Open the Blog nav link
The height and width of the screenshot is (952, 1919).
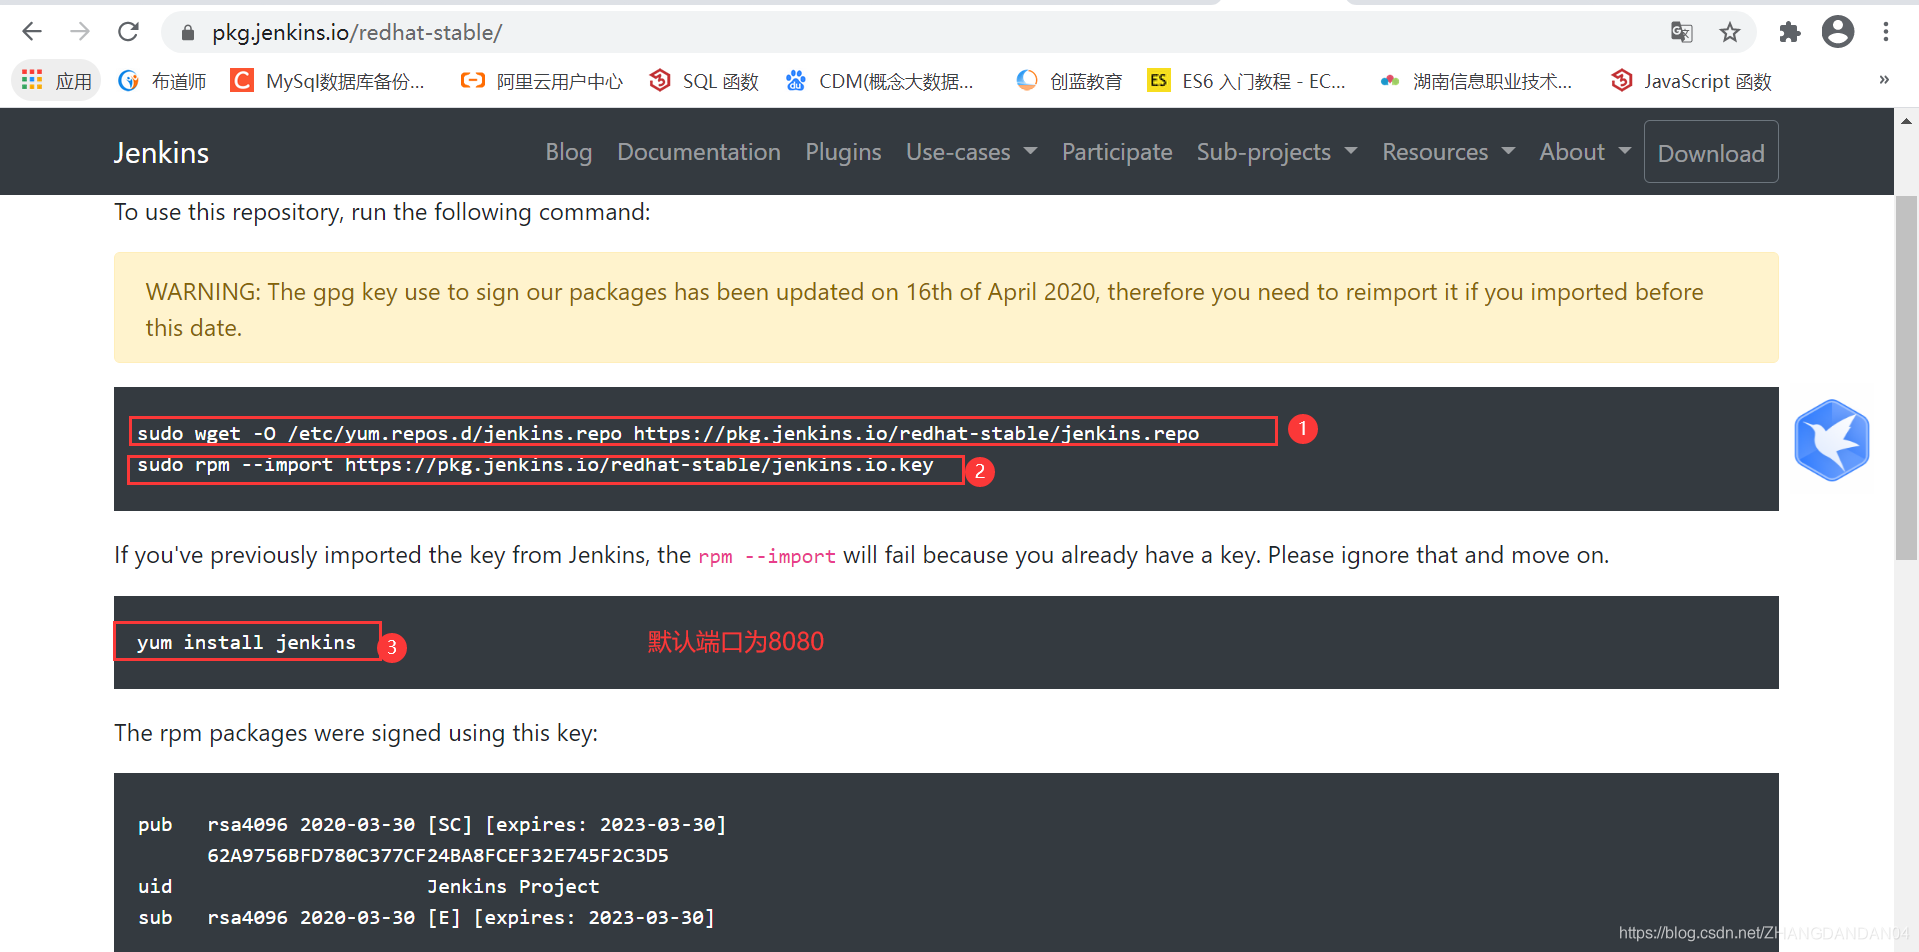pyautogui.click(x=569, y=152)
